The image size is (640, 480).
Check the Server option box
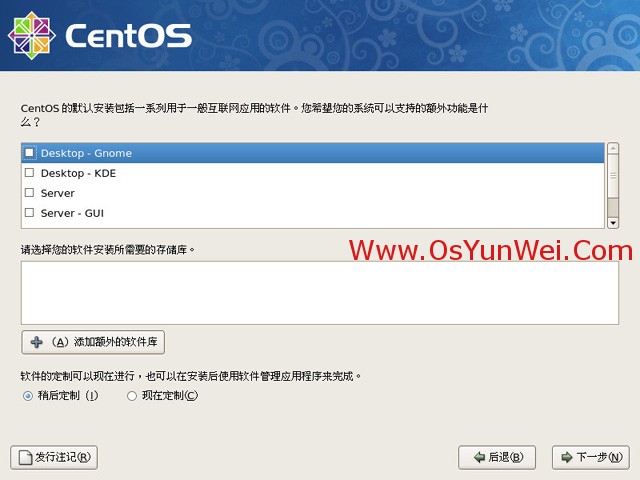(x=29, y=192)
